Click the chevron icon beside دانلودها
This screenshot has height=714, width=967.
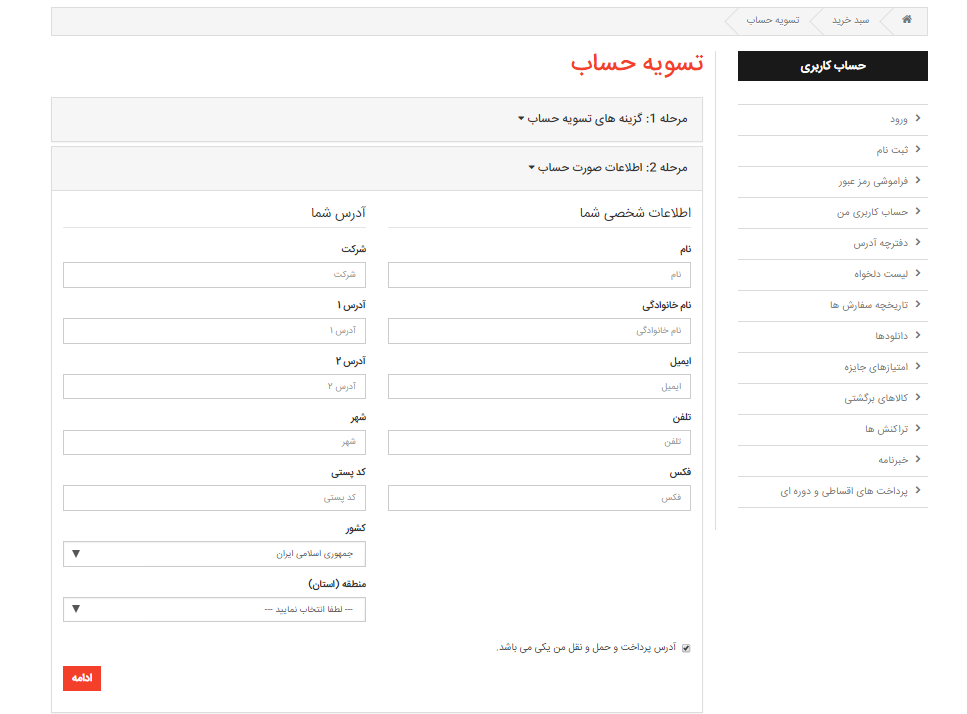(x=918, y=336)
